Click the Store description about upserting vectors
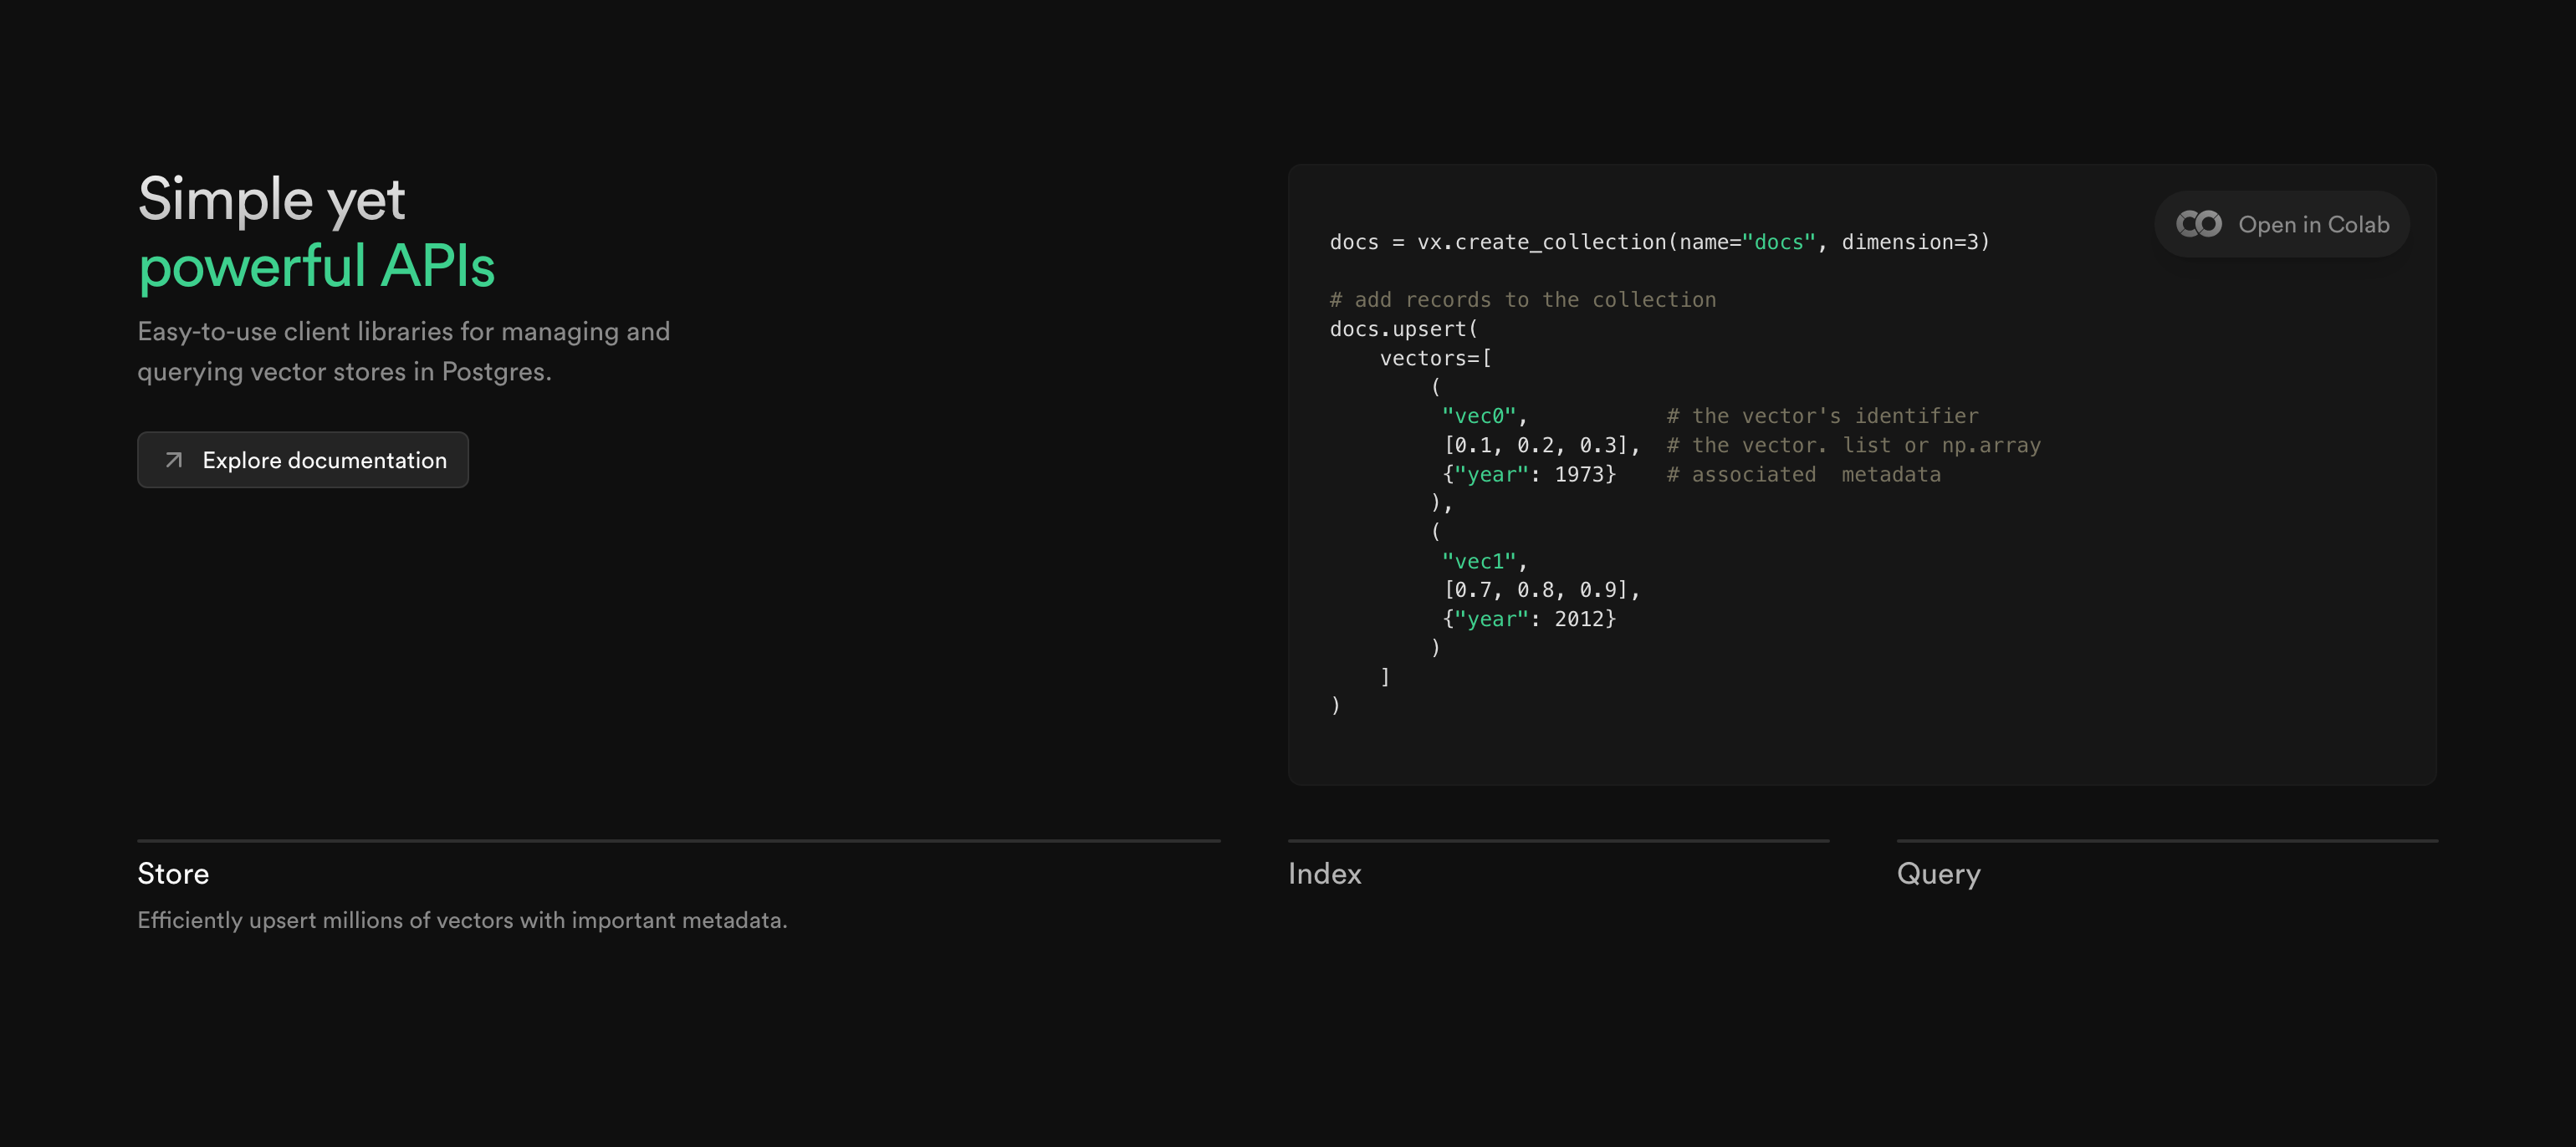This screenshot has width=2576, height=1147. [462, 920]
